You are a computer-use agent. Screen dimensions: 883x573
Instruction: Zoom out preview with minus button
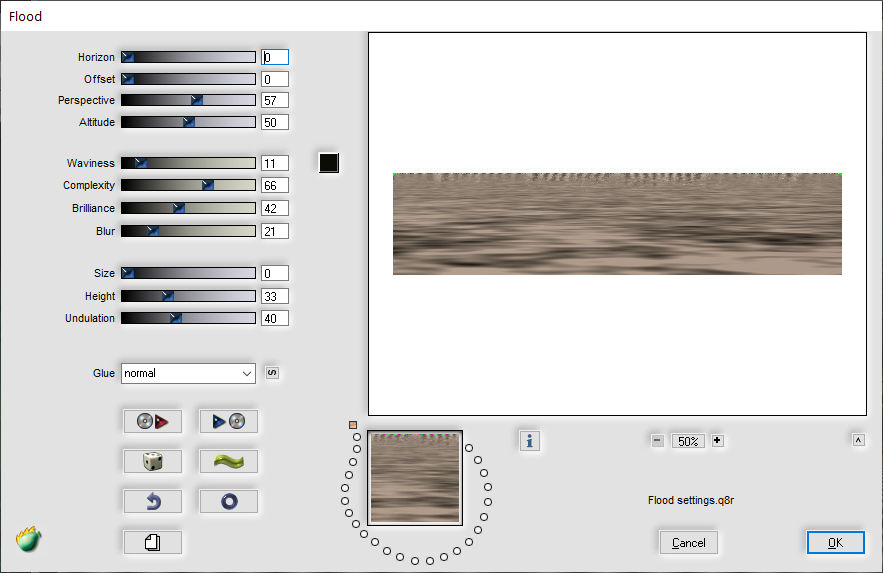tap(658, 441)
